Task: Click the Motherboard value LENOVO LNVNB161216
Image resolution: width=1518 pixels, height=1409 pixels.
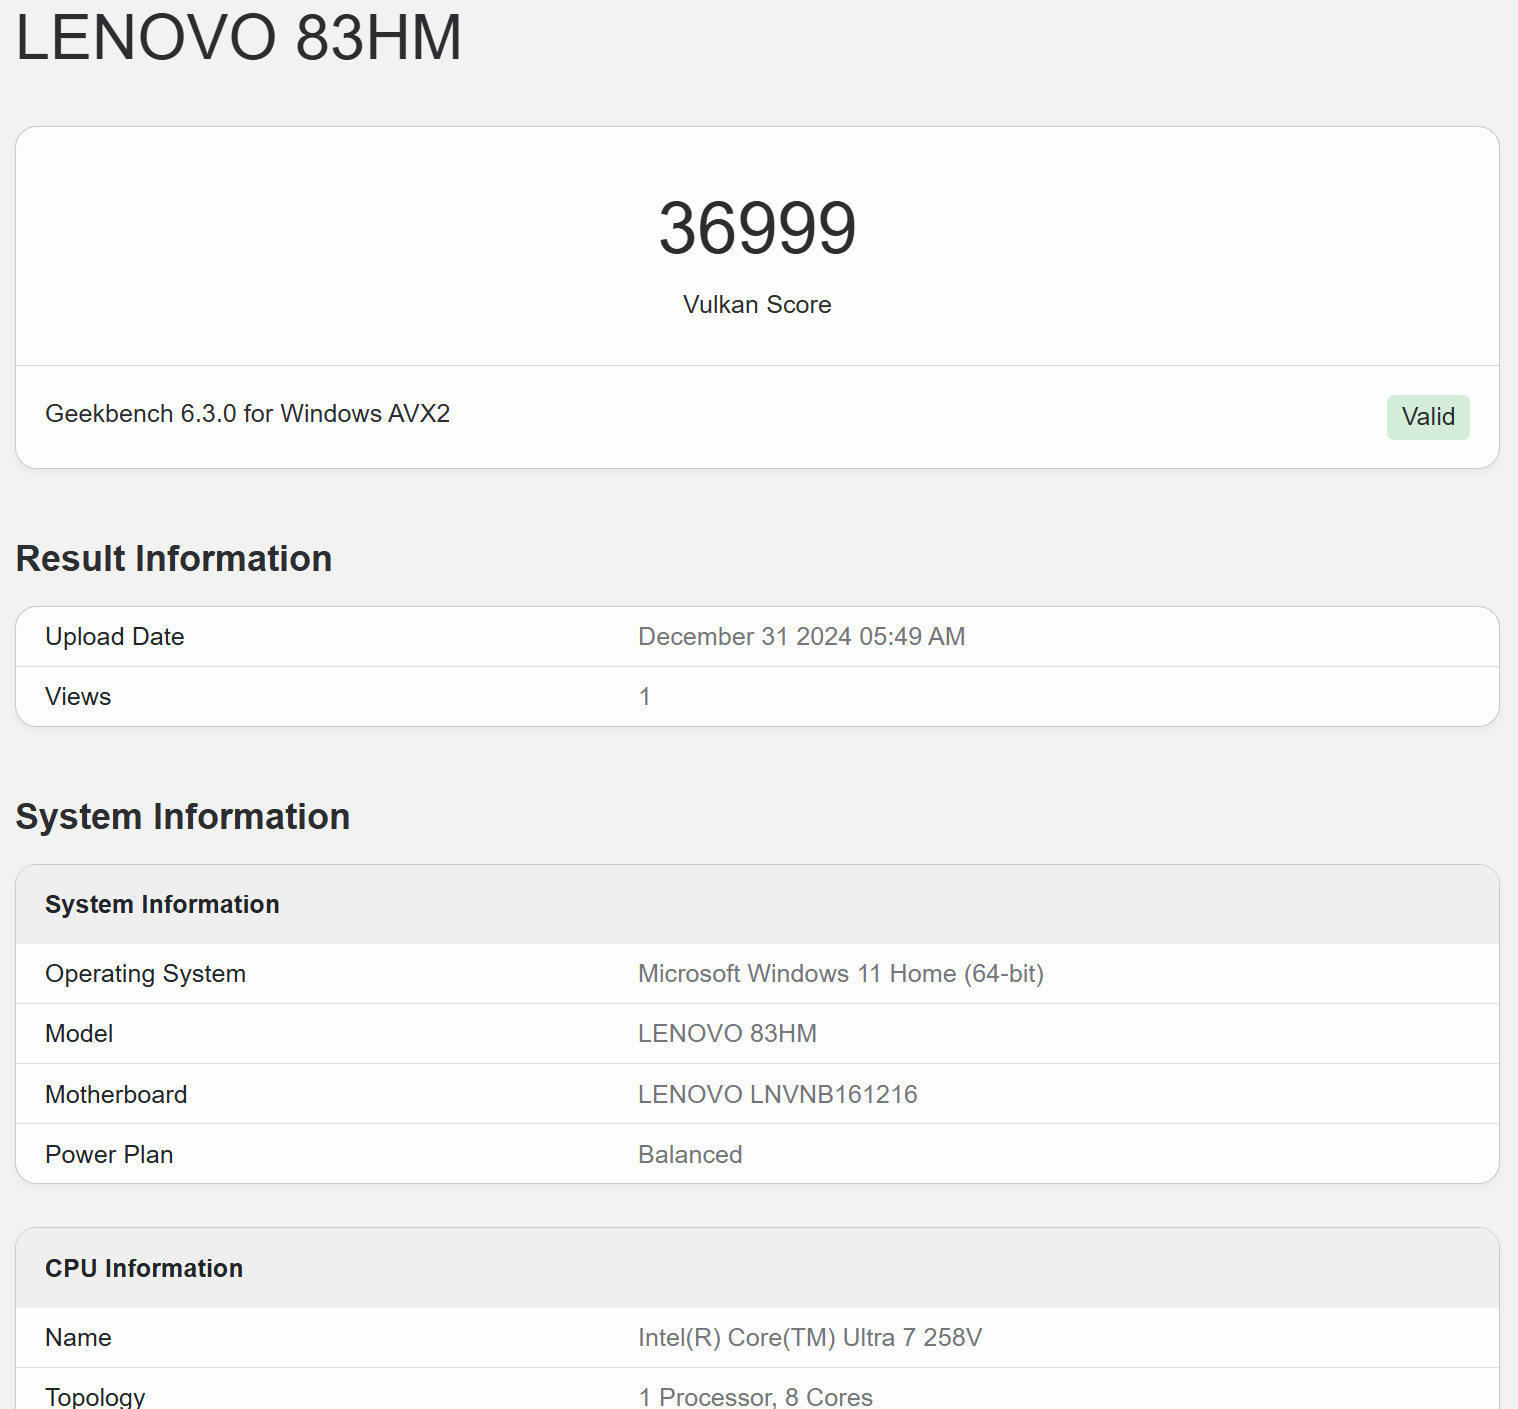Action: 778,1094
